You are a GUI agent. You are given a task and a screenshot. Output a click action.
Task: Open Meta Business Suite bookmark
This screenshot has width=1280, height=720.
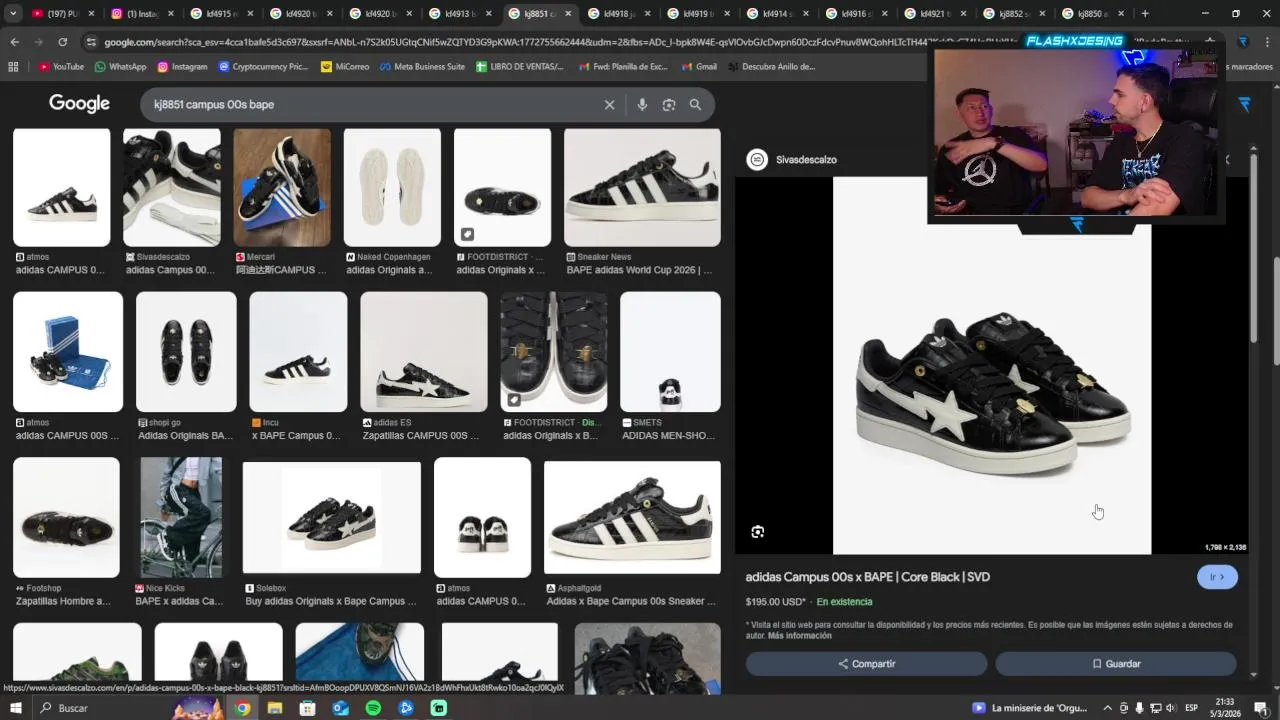coord(422,67)
